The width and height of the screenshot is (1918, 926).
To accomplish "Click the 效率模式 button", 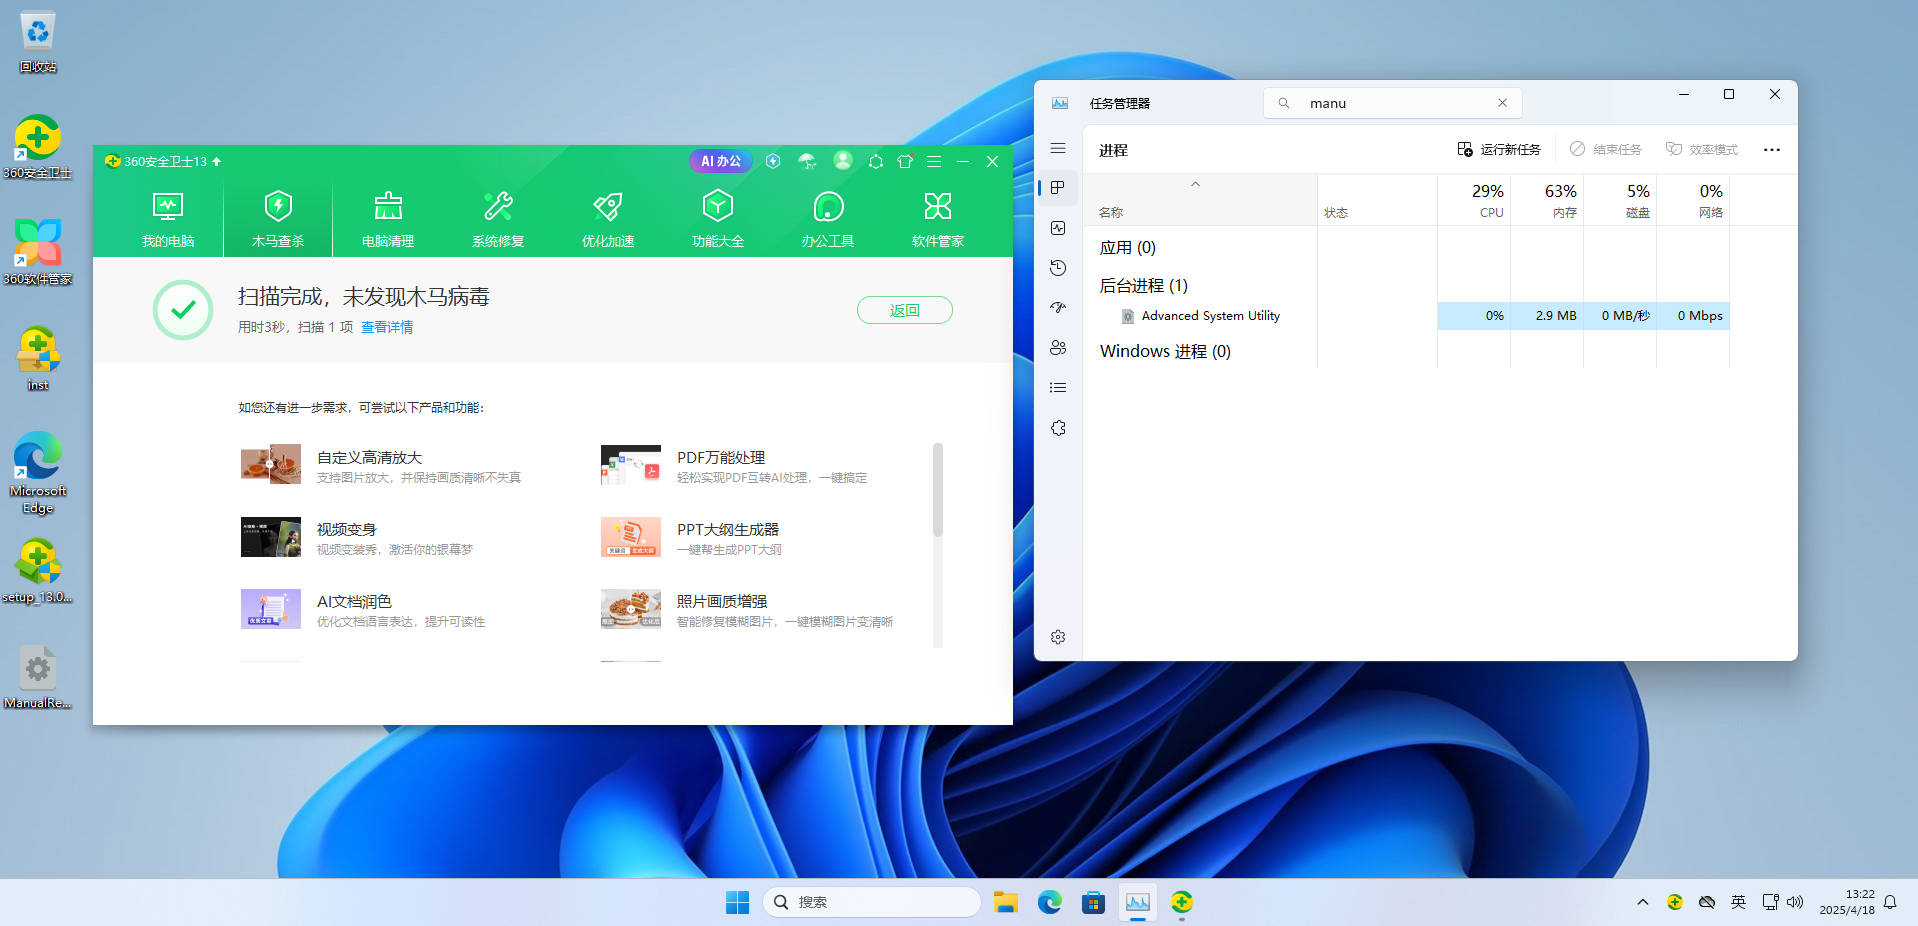I will (x=1702, y=149).
